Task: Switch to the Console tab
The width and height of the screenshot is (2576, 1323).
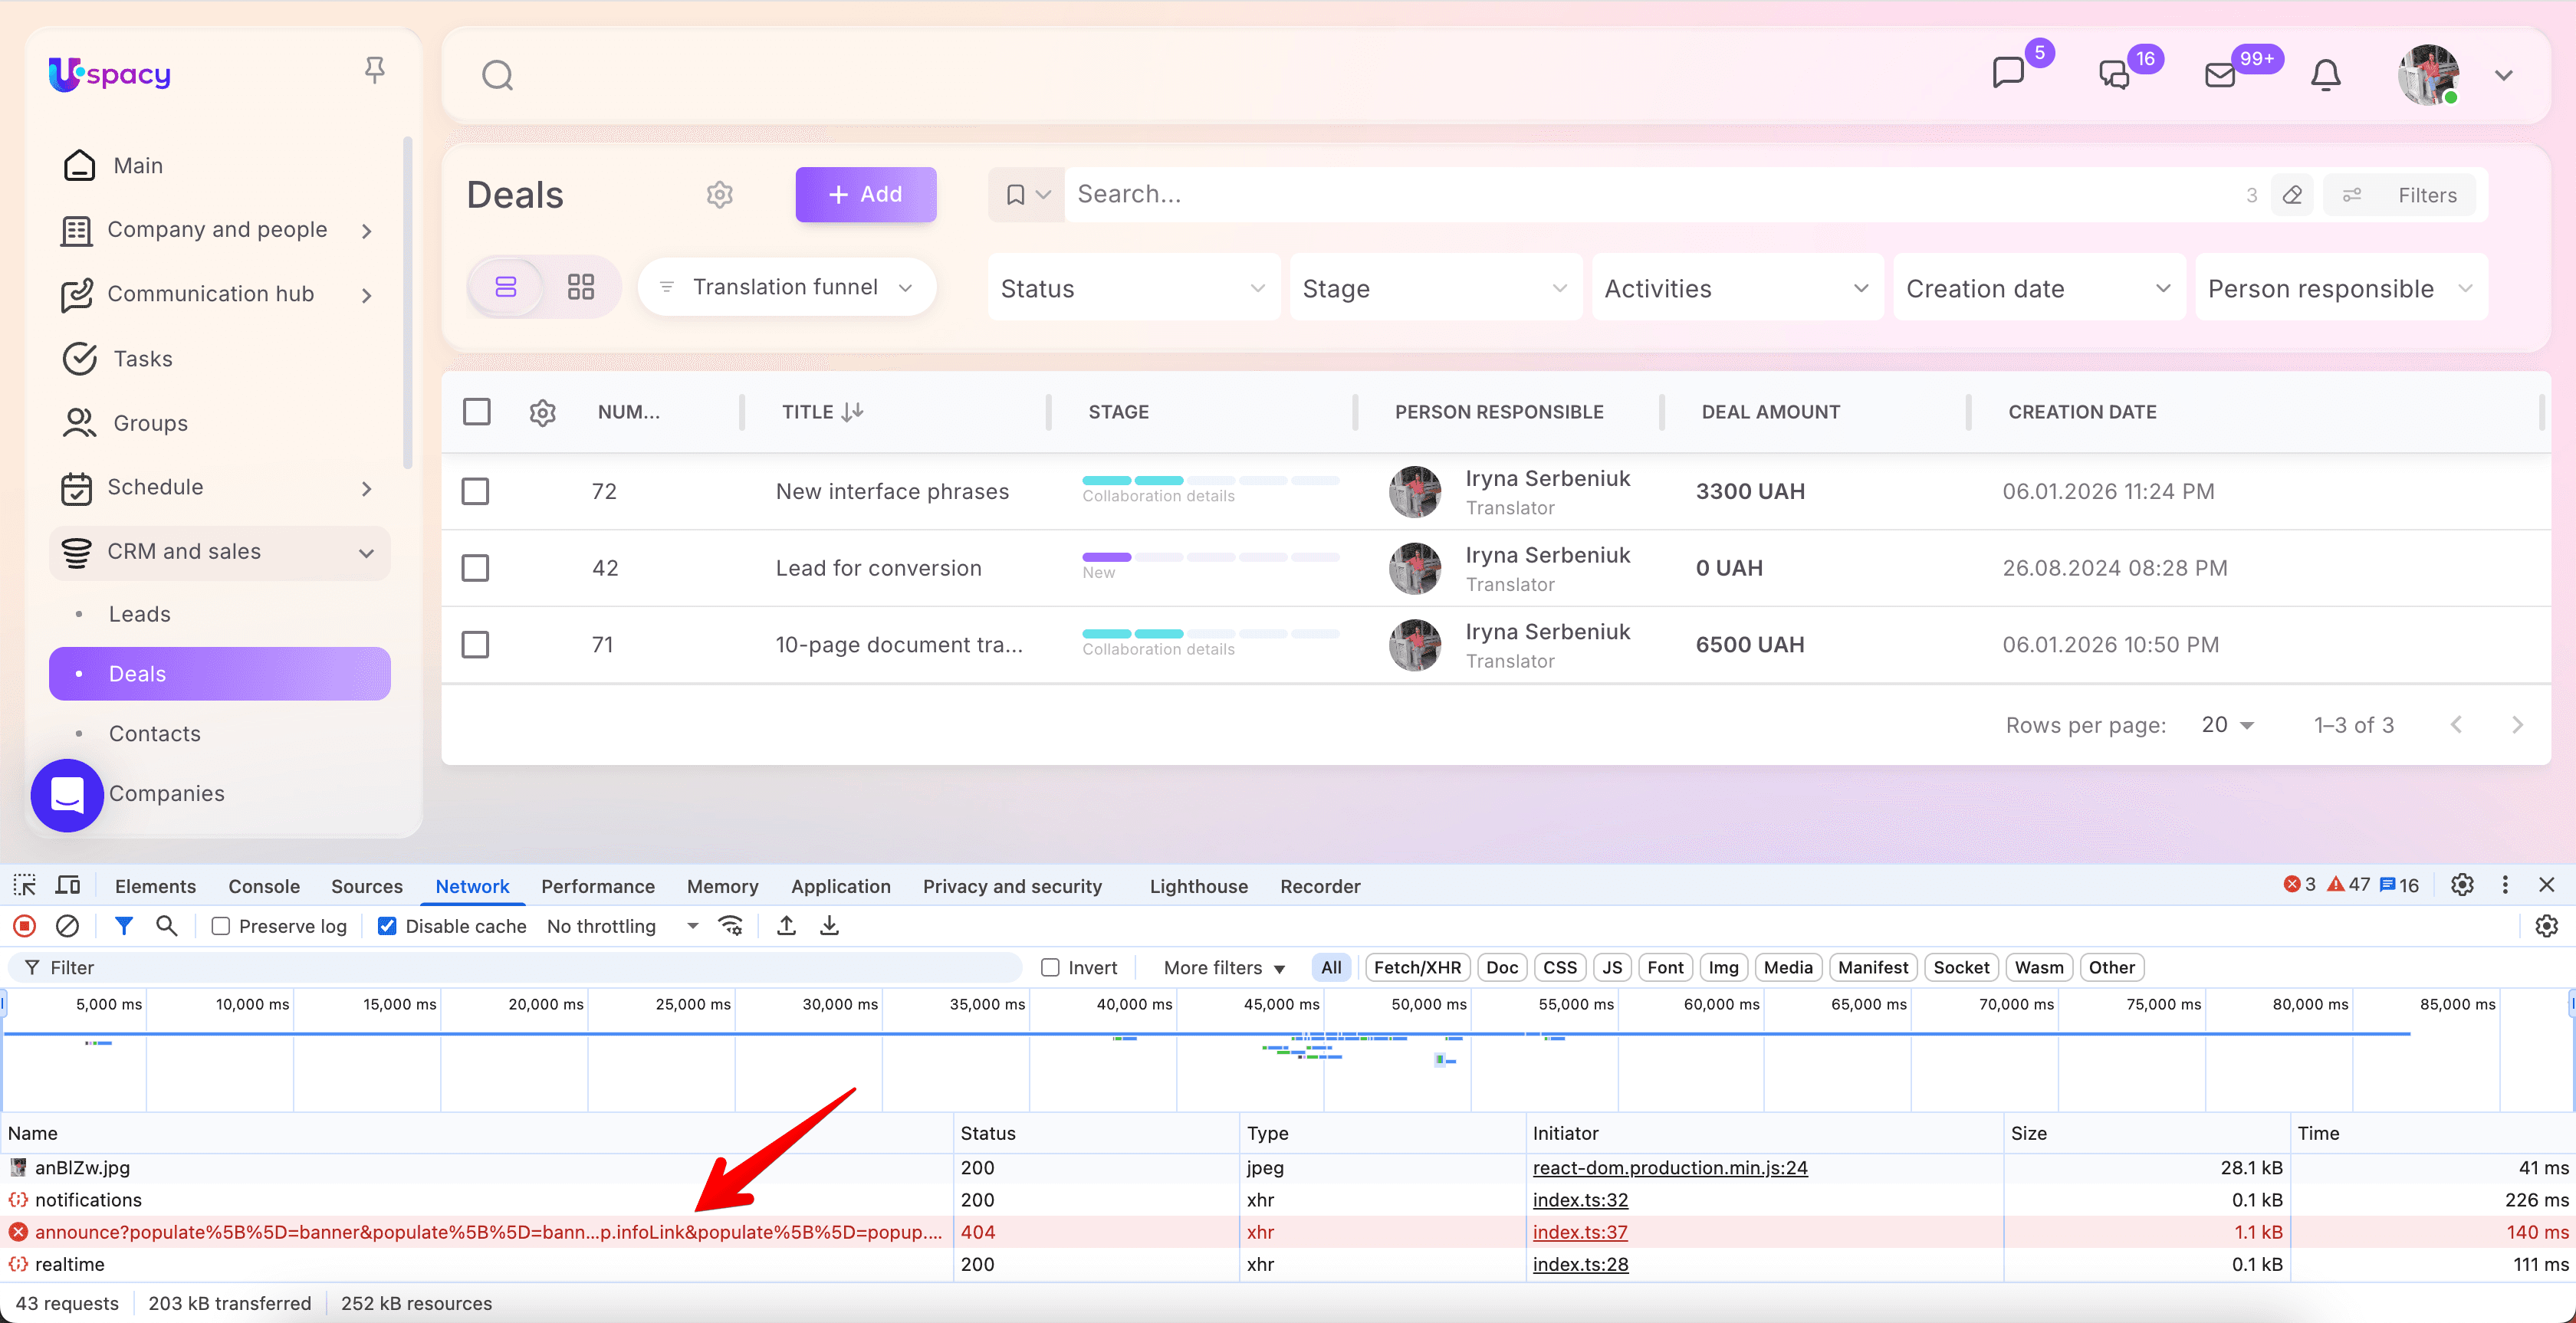Action: [264, 886]
